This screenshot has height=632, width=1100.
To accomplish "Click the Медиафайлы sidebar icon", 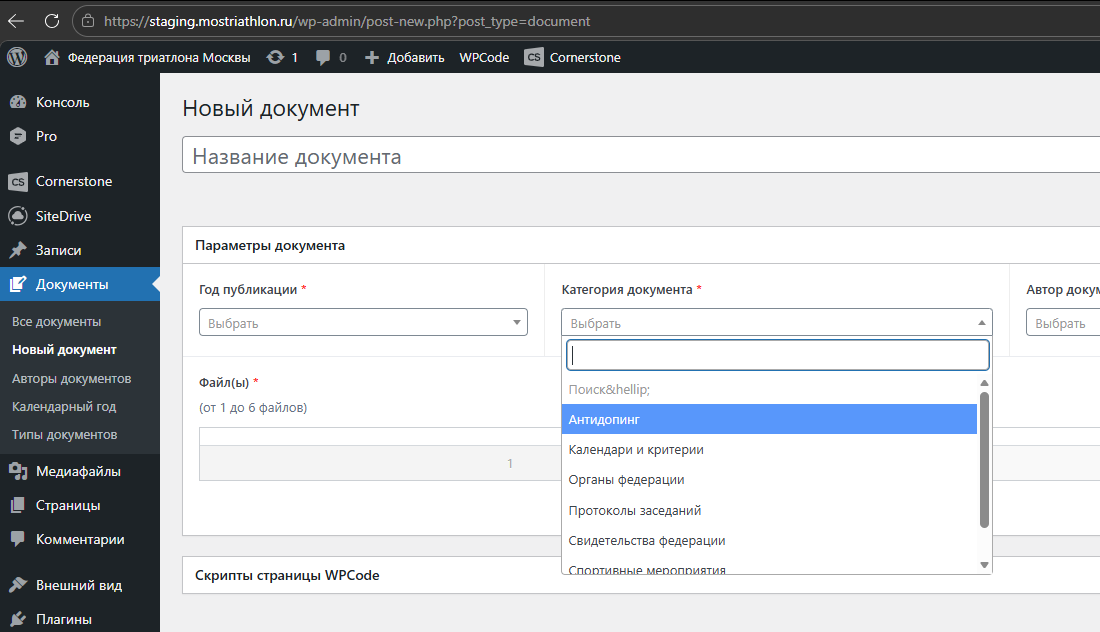I will click(17, 471).
